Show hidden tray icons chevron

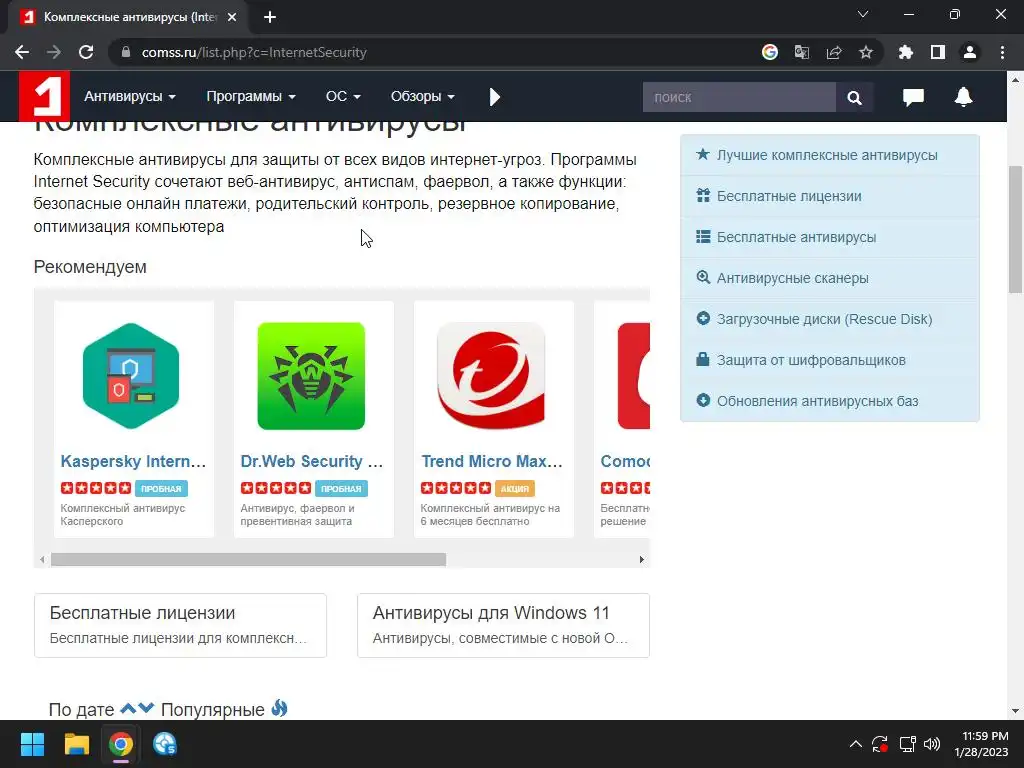point(856,744)
